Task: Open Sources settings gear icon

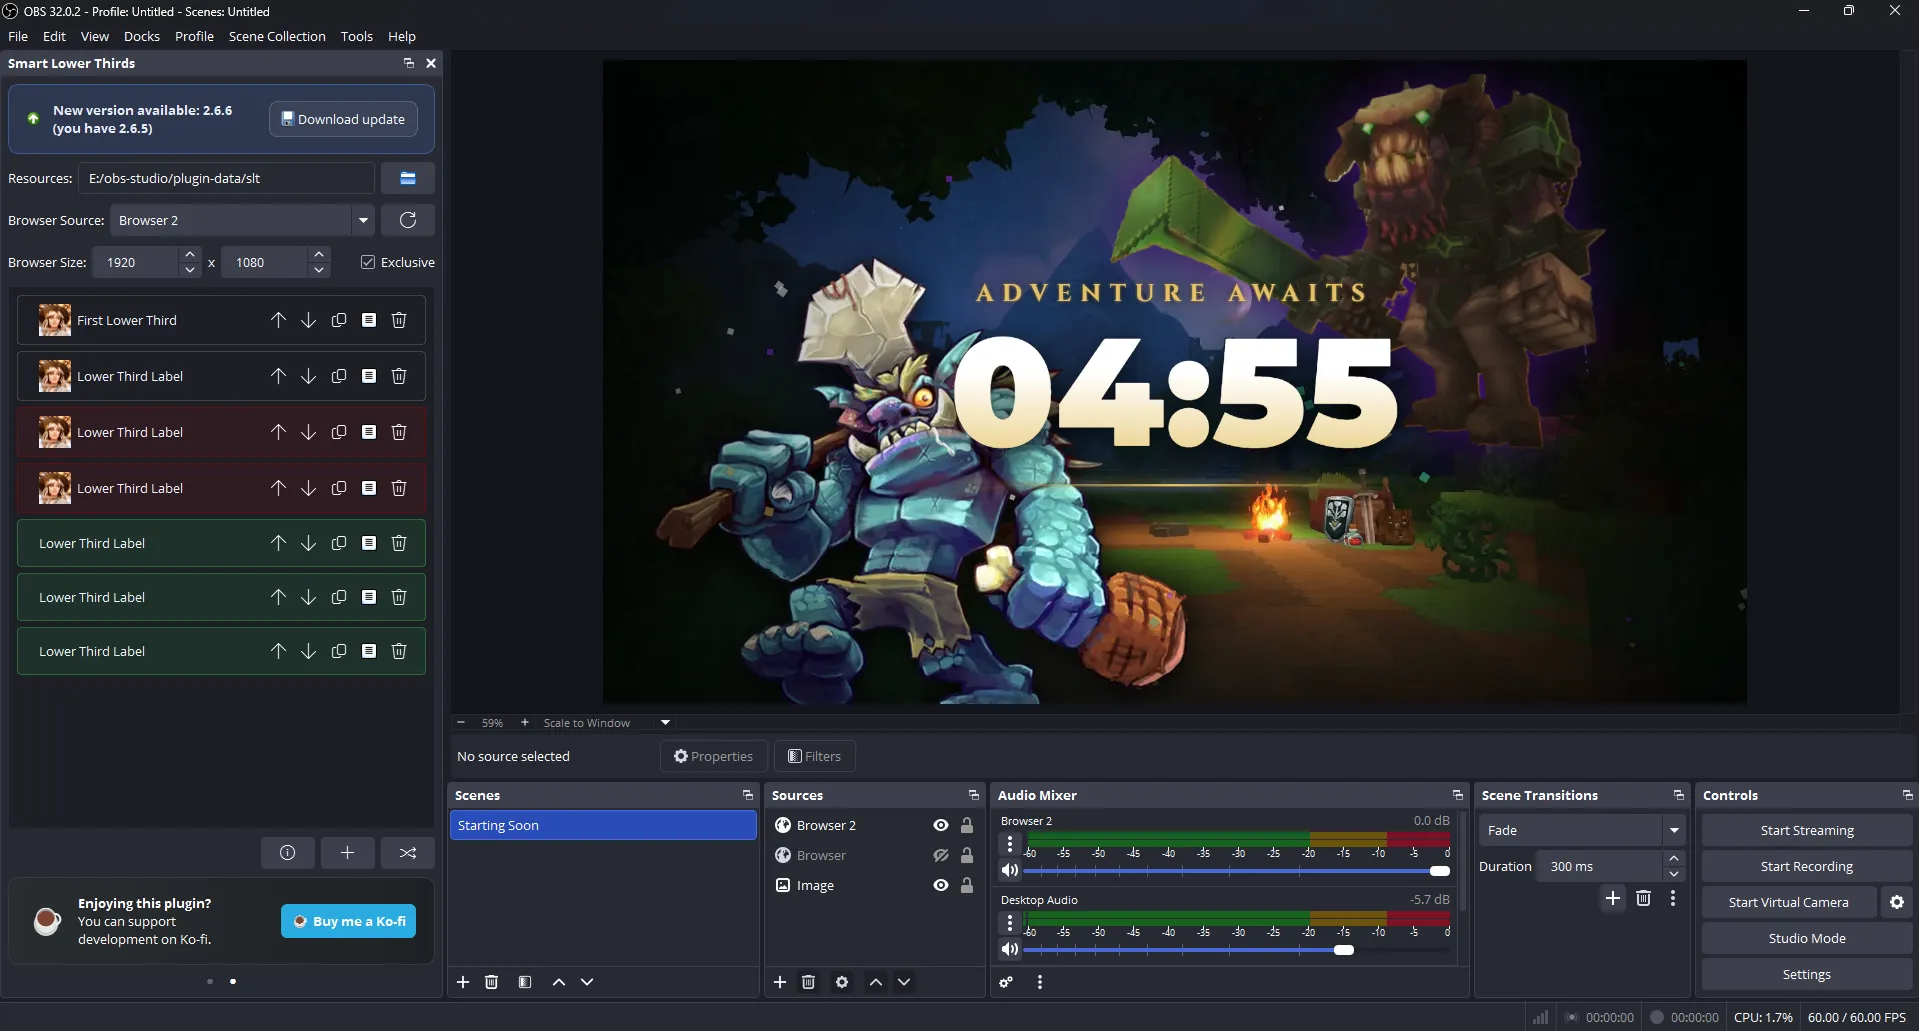Action: pos(841,982)
